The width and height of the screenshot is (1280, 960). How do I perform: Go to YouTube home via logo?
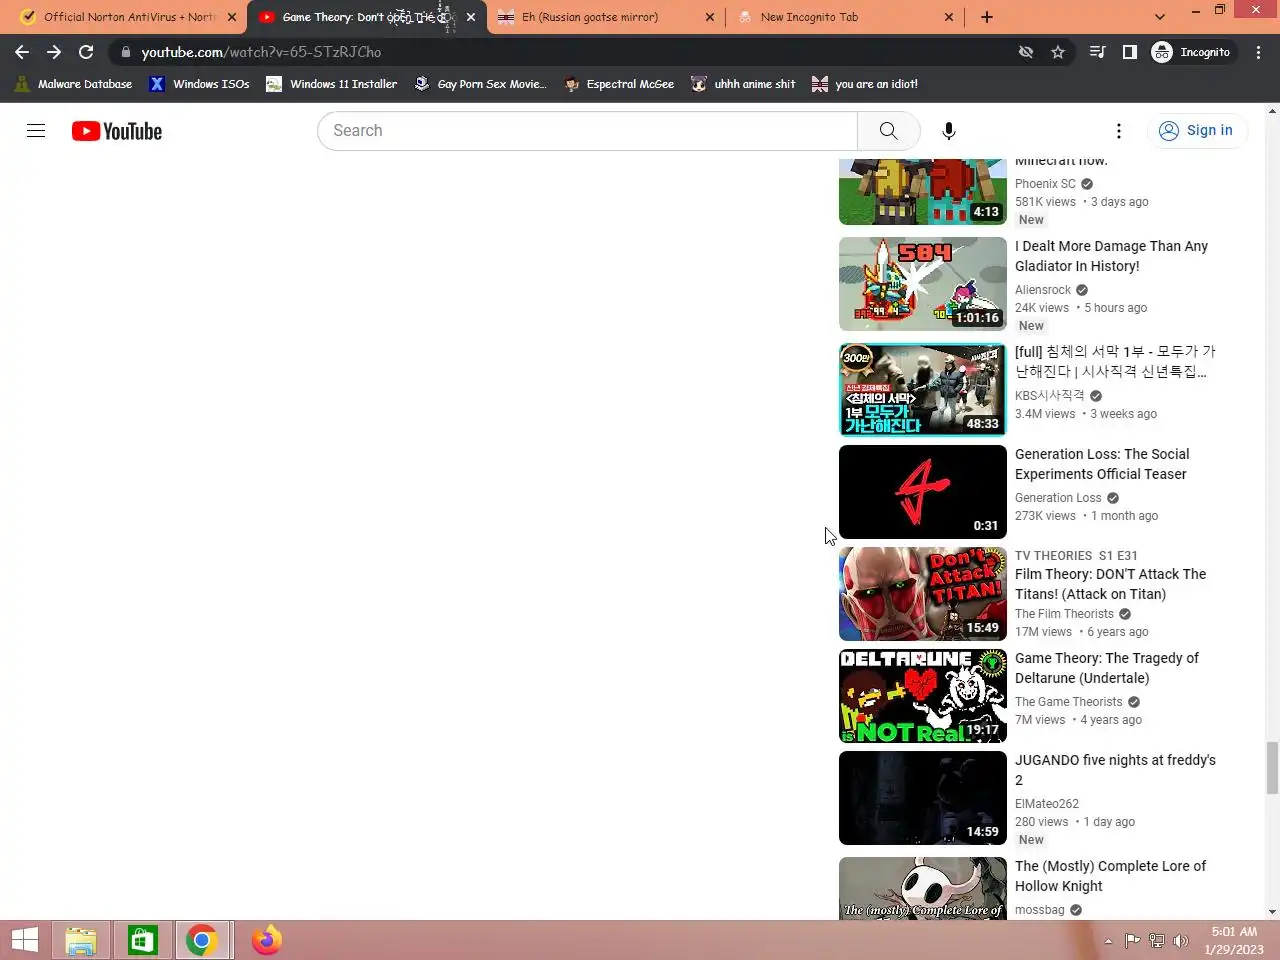[x=117, y=131]
